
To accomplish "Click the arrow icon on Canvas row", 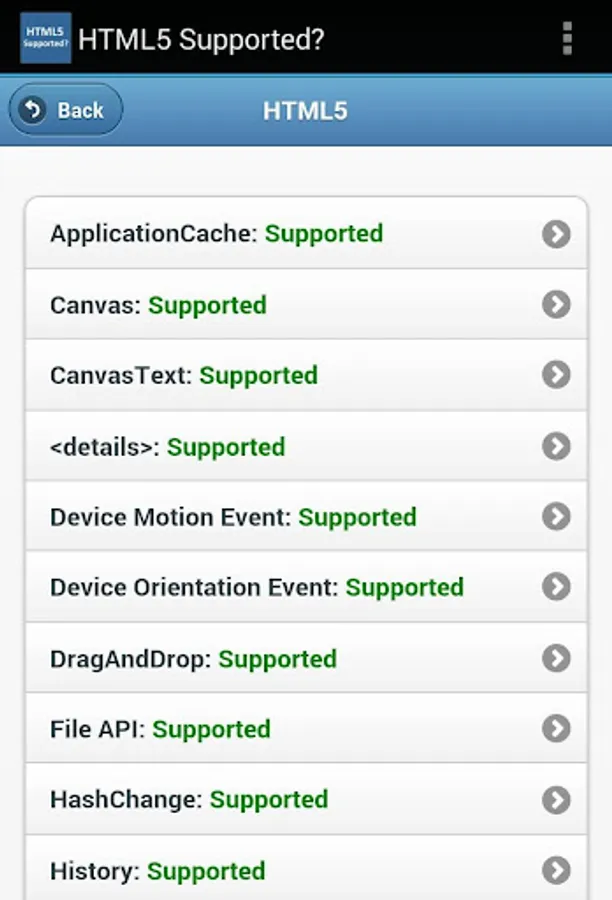I will pyautogui.click(x=556, y=304).
